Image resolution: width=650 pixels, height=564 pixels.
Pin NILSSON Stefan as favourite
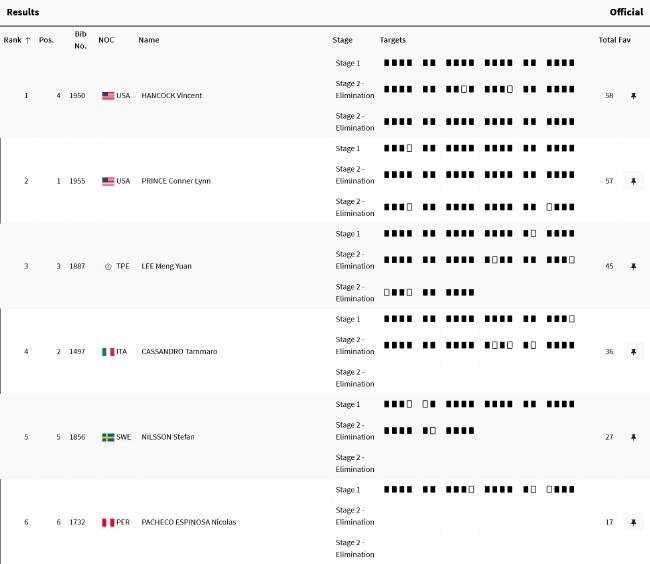point(633,437)
